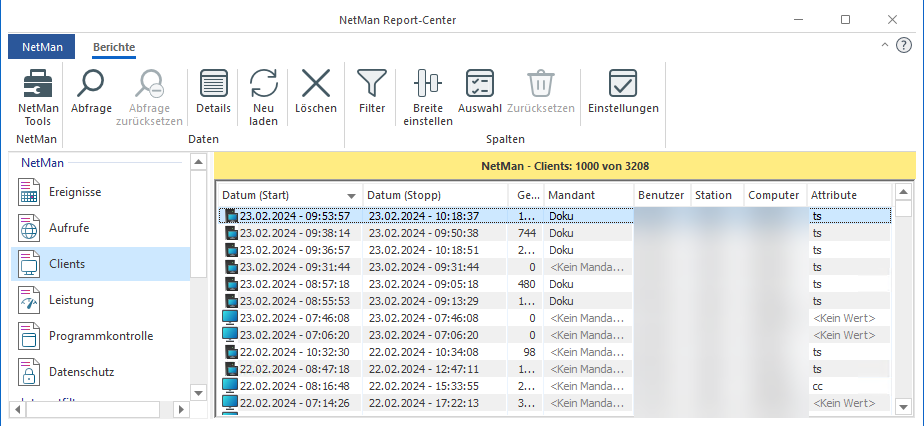
Task: Select row 22.02.2024 - 08:16:48
Action: 555,387
